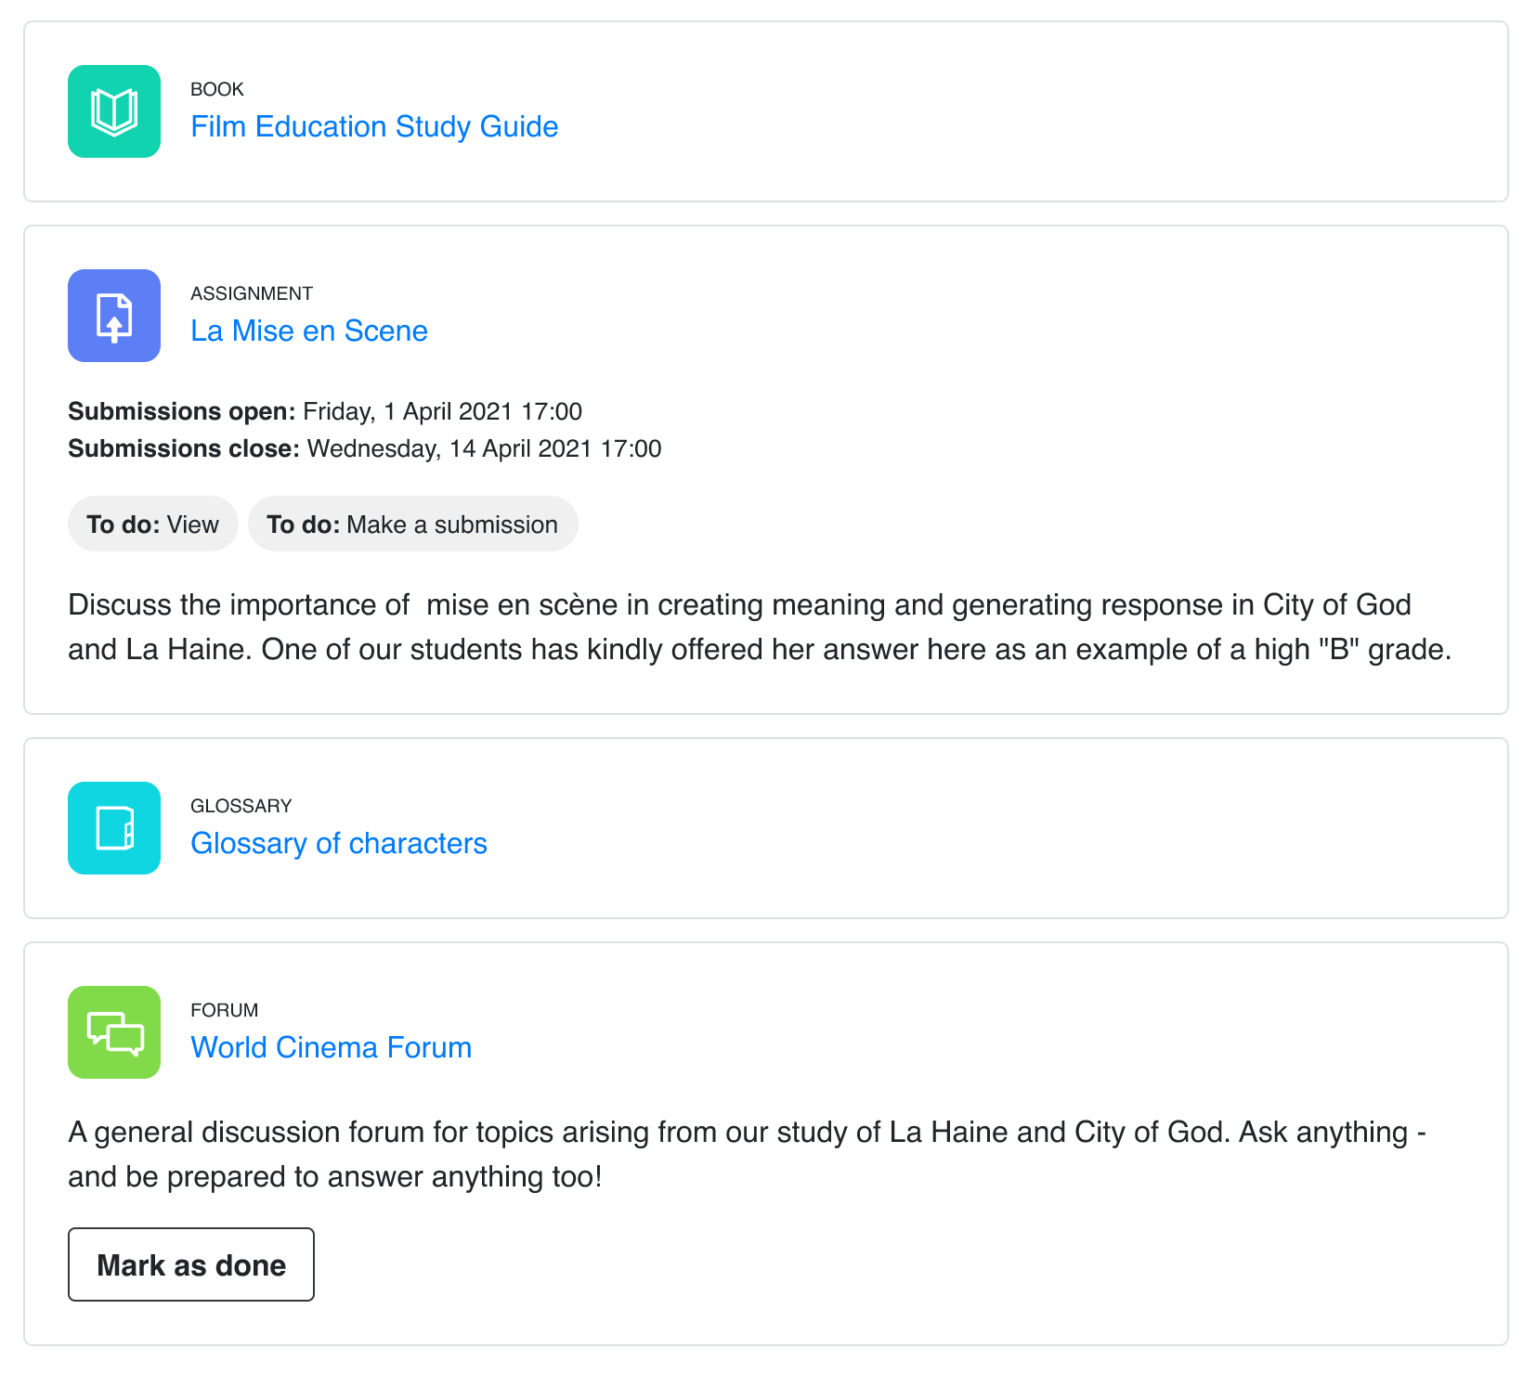1536x1374 pixels.
Task: Click the blue Assignment upload icon
Action: (x=114, y=315)
